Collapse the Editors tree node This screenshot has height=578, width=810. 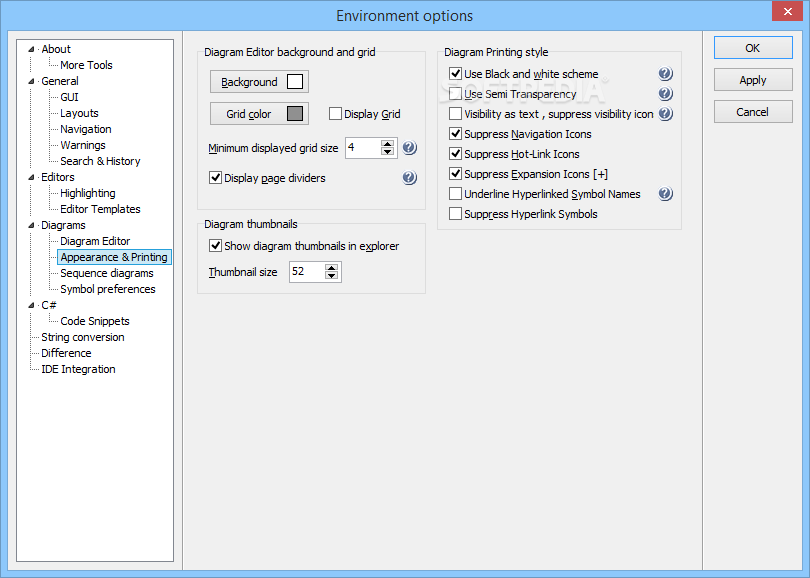[31, 177]
